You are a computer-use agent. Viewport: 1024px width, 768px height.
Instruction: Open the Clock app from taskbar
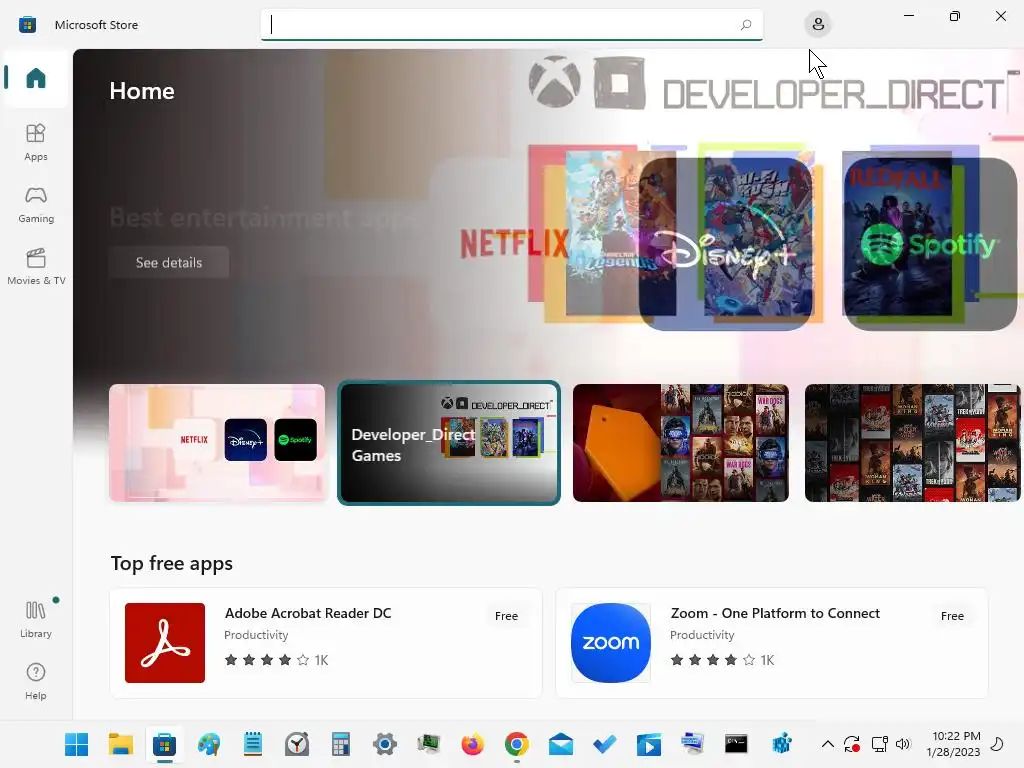297,744
